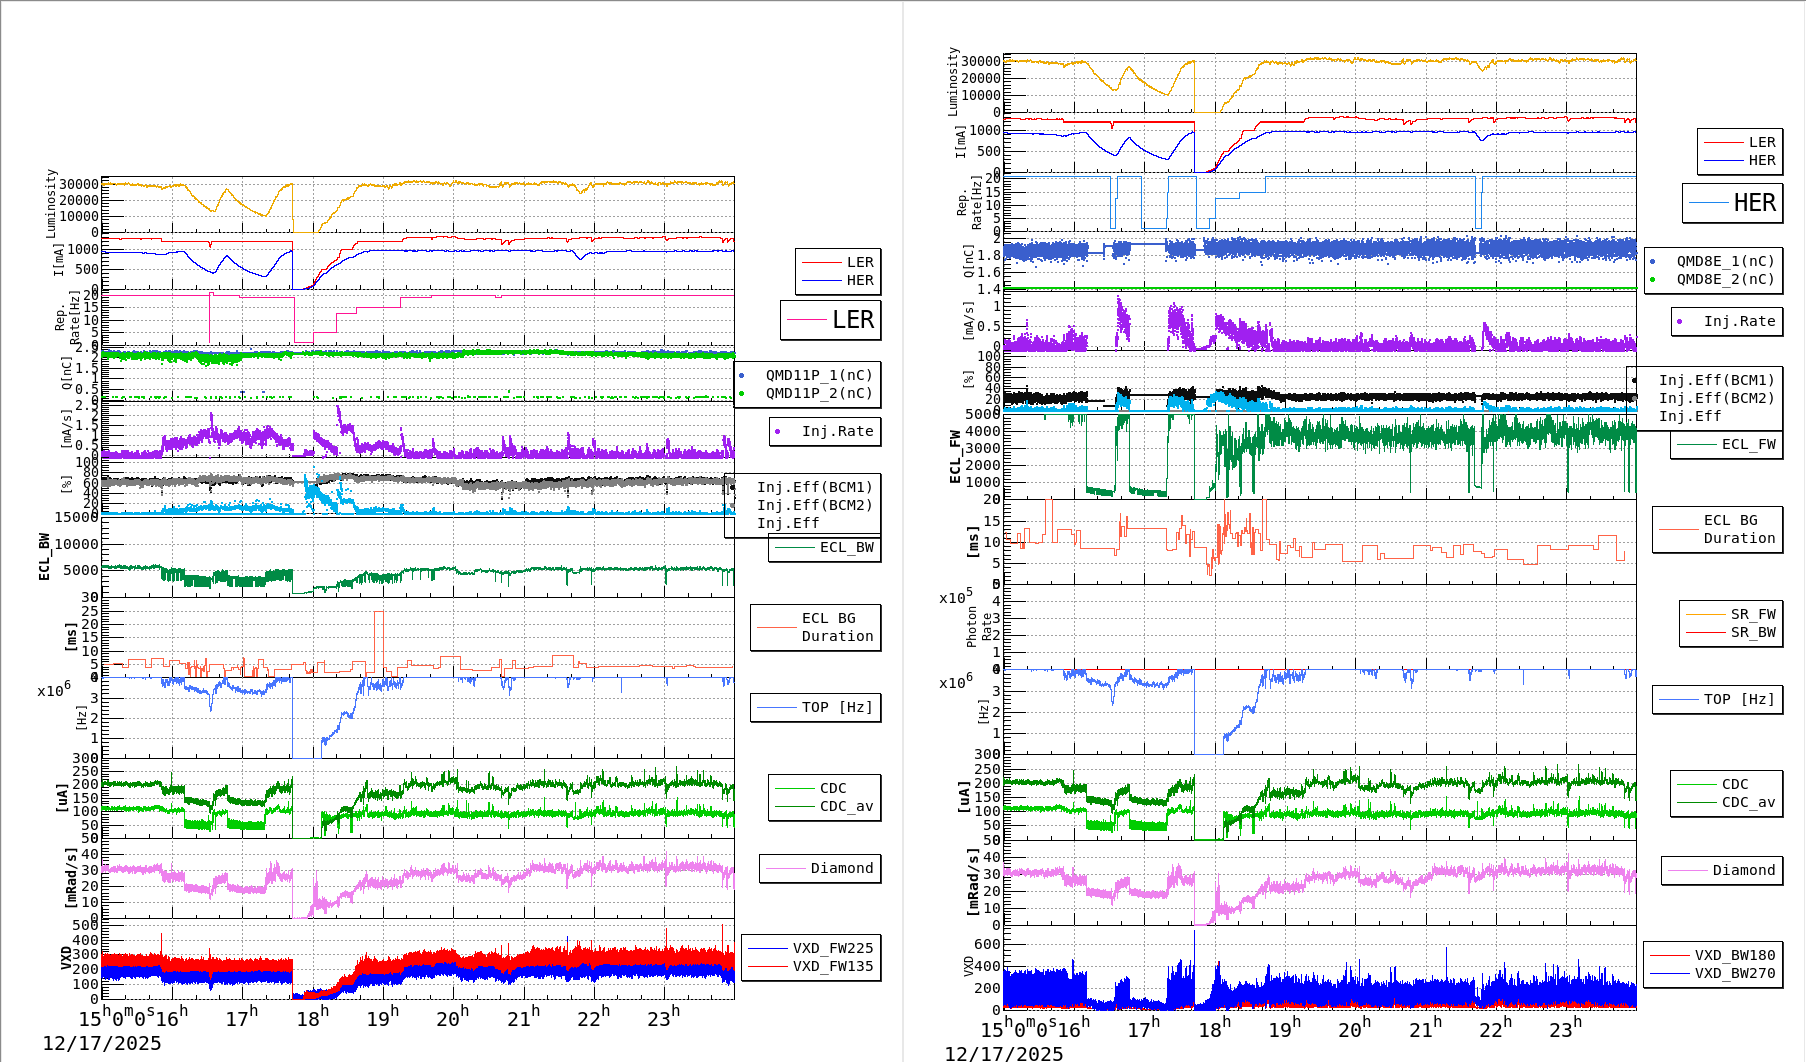Select the SR_FW legend entry
This screenshot has height=1062, width=1806.
pos(1752,614)
